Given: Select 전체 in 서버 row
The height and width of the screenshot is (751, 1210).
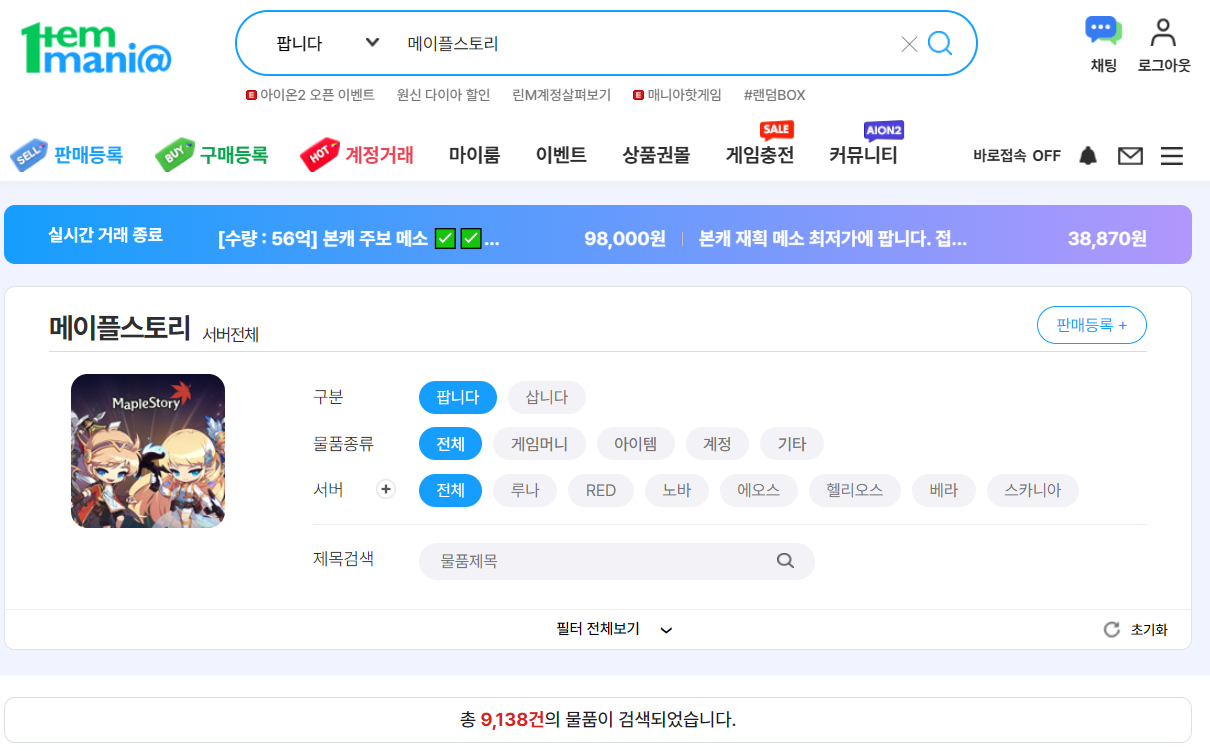Looking at the screenshot, I should (x=450, y=491).
